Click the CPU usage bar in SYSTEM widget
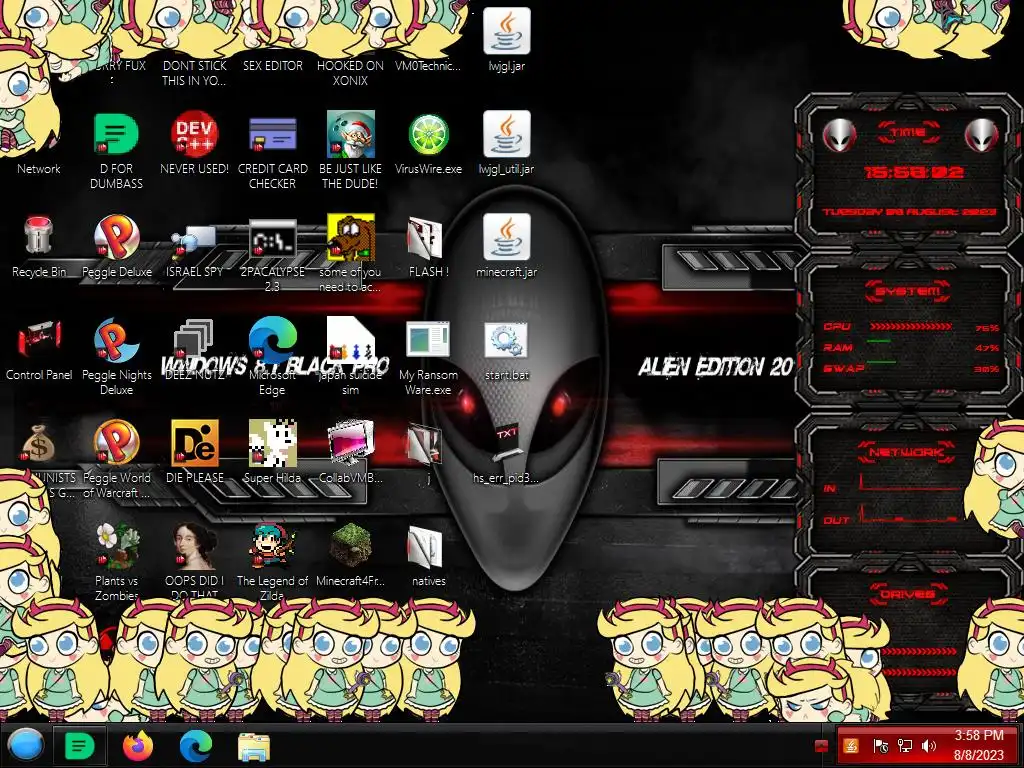The height and width of the screenshot is (768, 1024). 910,327
